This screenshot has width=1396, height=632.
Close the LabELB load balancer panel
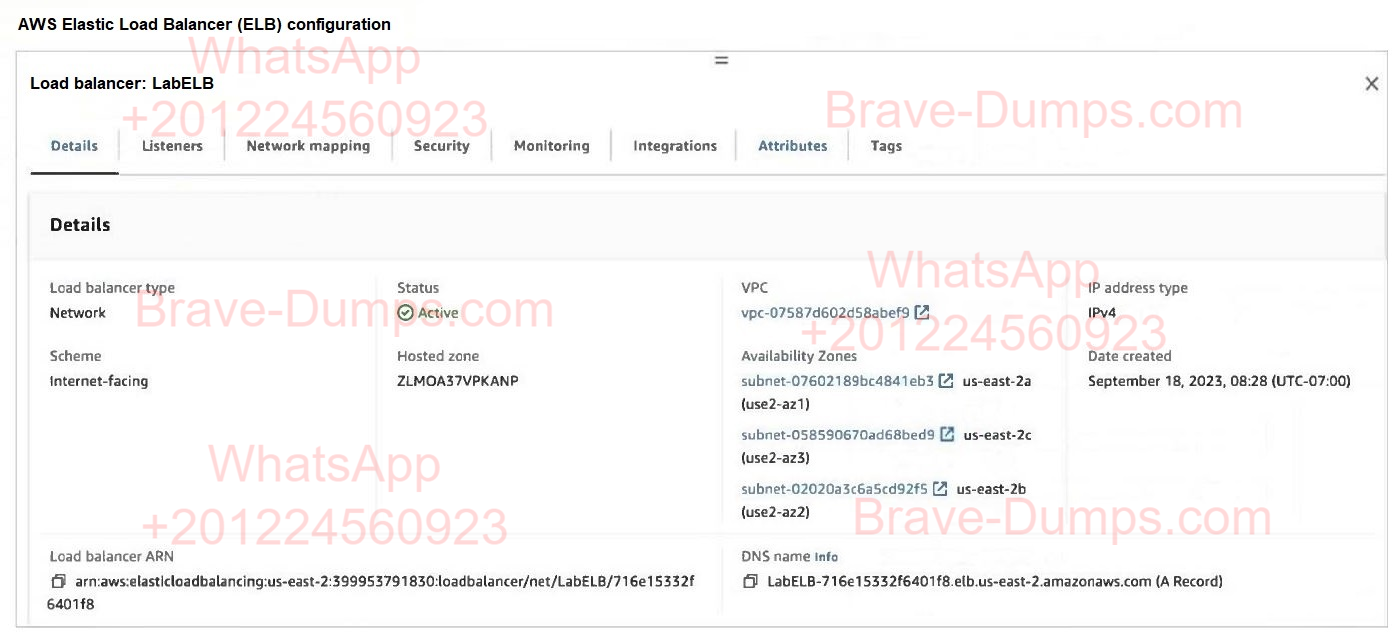(1371, 84)
